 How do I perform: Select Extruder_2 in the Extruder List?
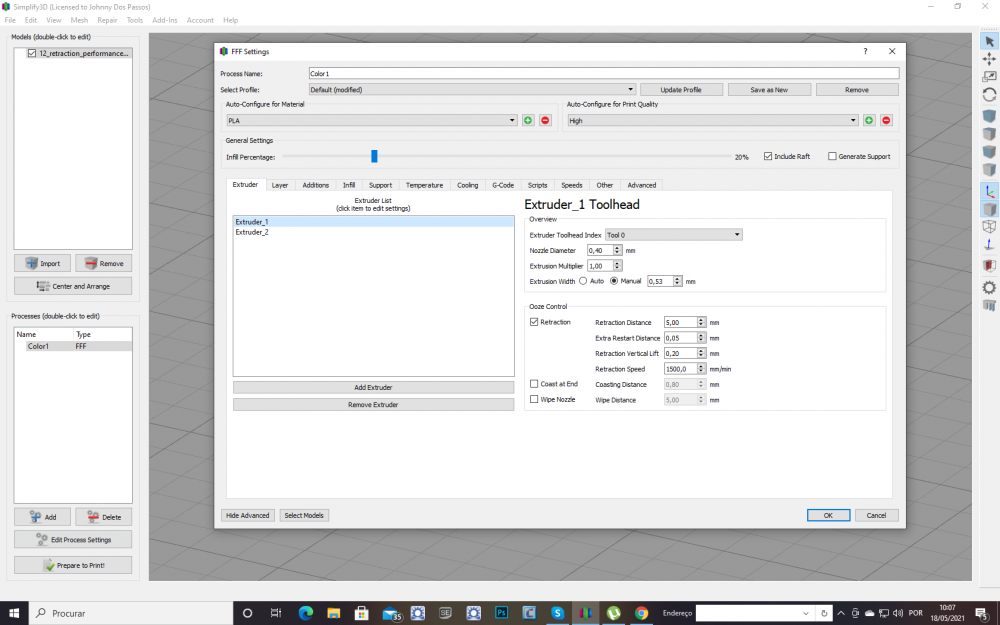[373, 232]
